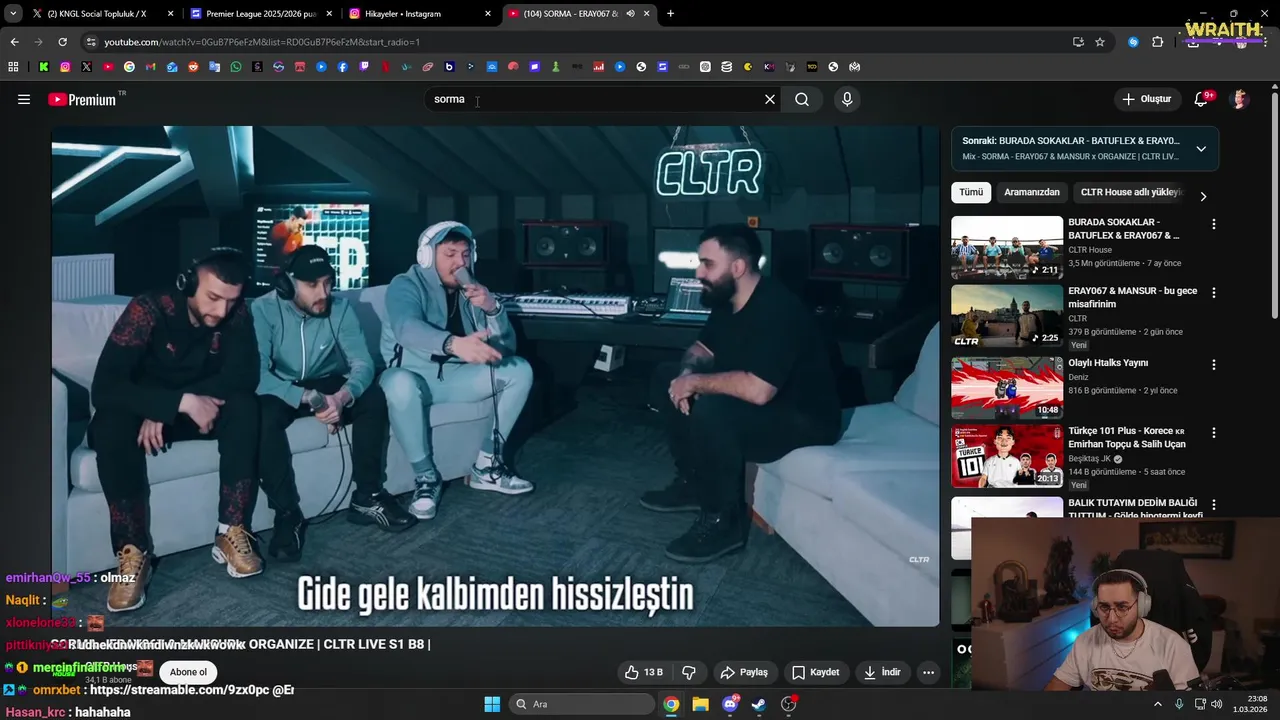The image size is (1280, 720).
Task: Switch to the Premier League 2025/2026 tab
Action: click(260, 14)
